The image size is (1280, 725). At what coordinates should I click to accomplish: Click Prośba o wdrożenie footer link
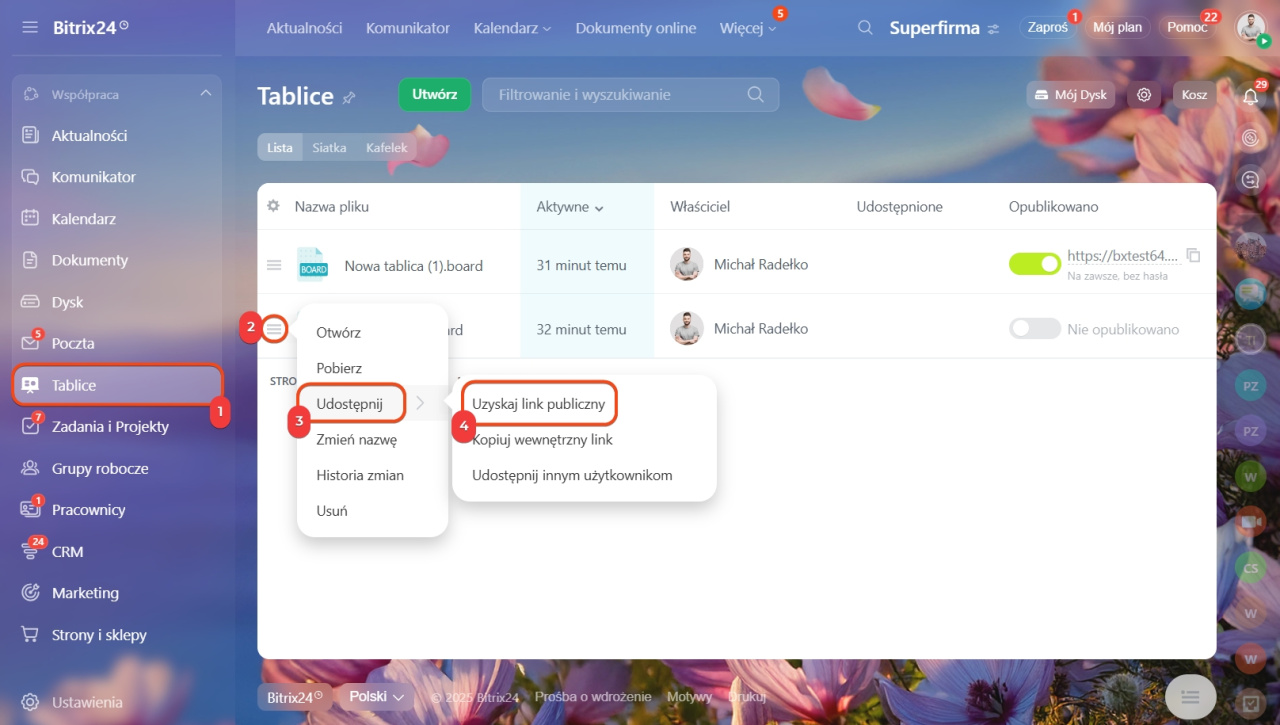point(593,697)
